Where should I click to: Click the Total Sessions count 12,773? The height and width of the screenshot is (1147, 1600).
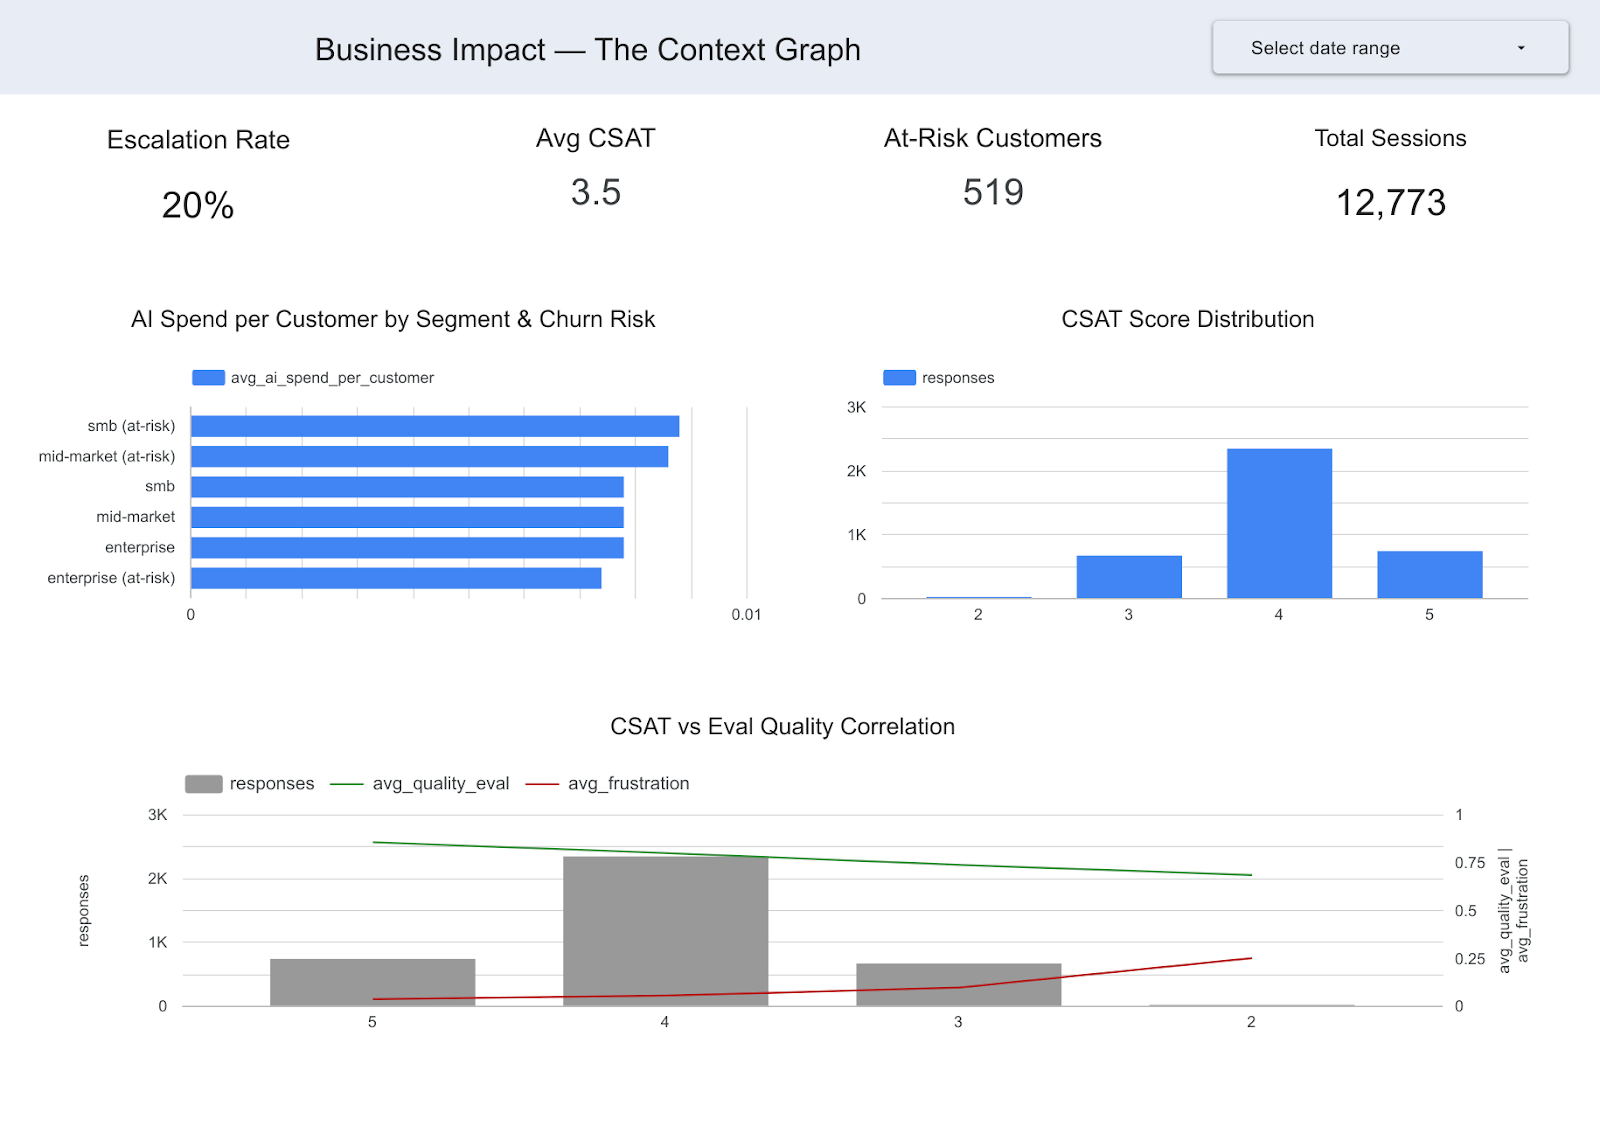[x=1391, y=203]
